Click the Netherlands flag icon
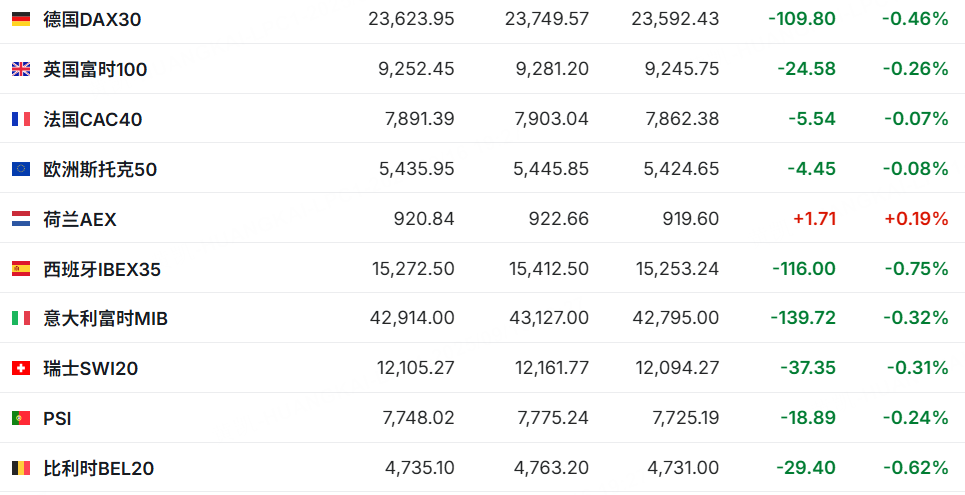This screenshot has width=965, height=495. [x=21, y=219]
